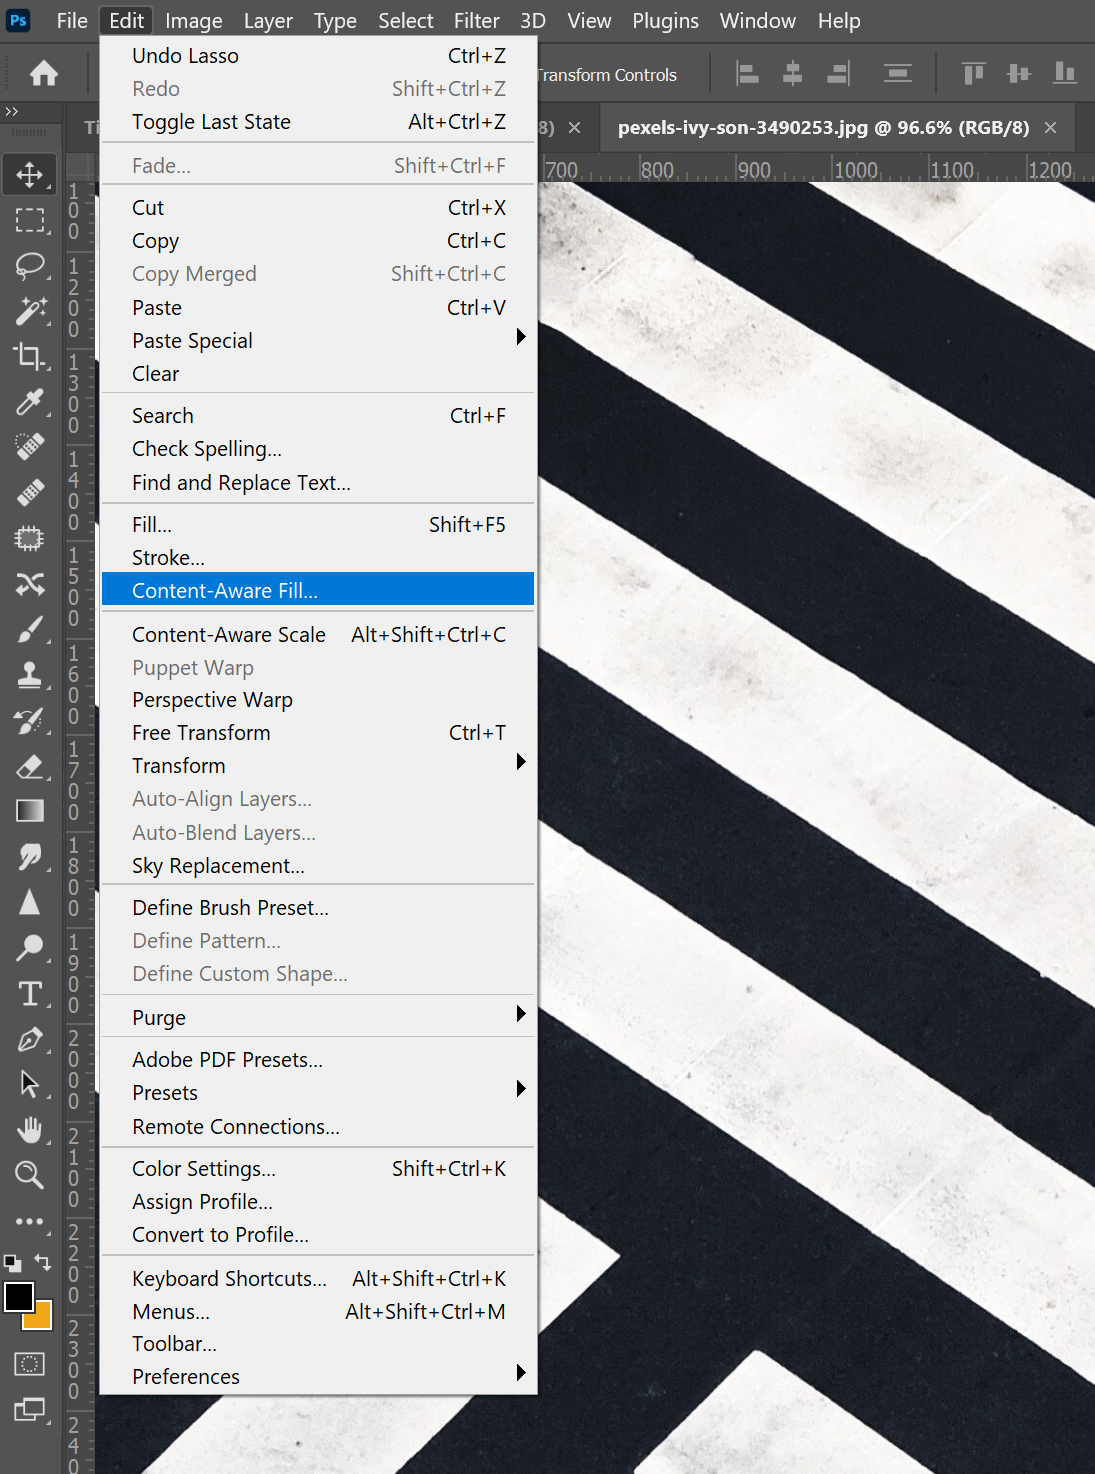
Task: Open the Filter menu
Action: click(x=477, y=20)
